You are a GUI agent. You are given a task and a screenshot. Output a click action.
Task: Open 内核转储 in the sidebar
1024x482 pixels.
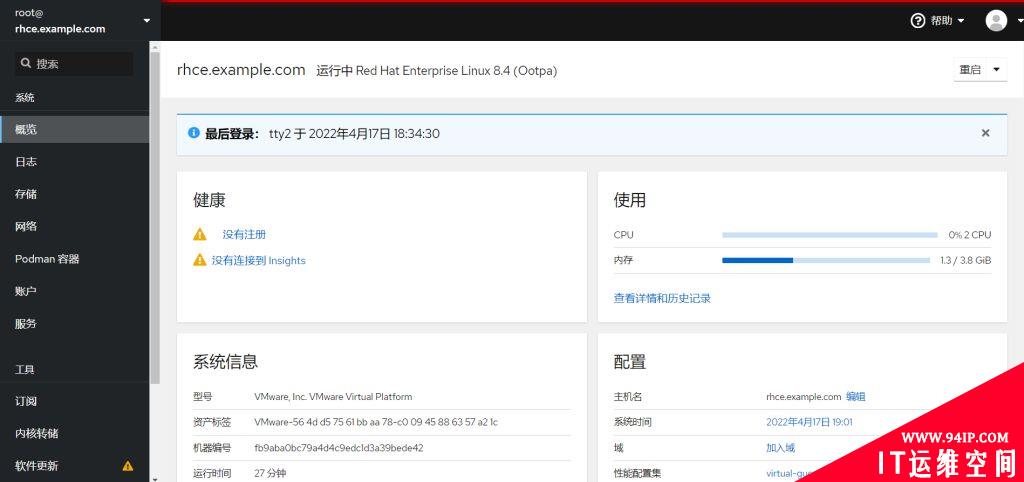tap(74, 433)
